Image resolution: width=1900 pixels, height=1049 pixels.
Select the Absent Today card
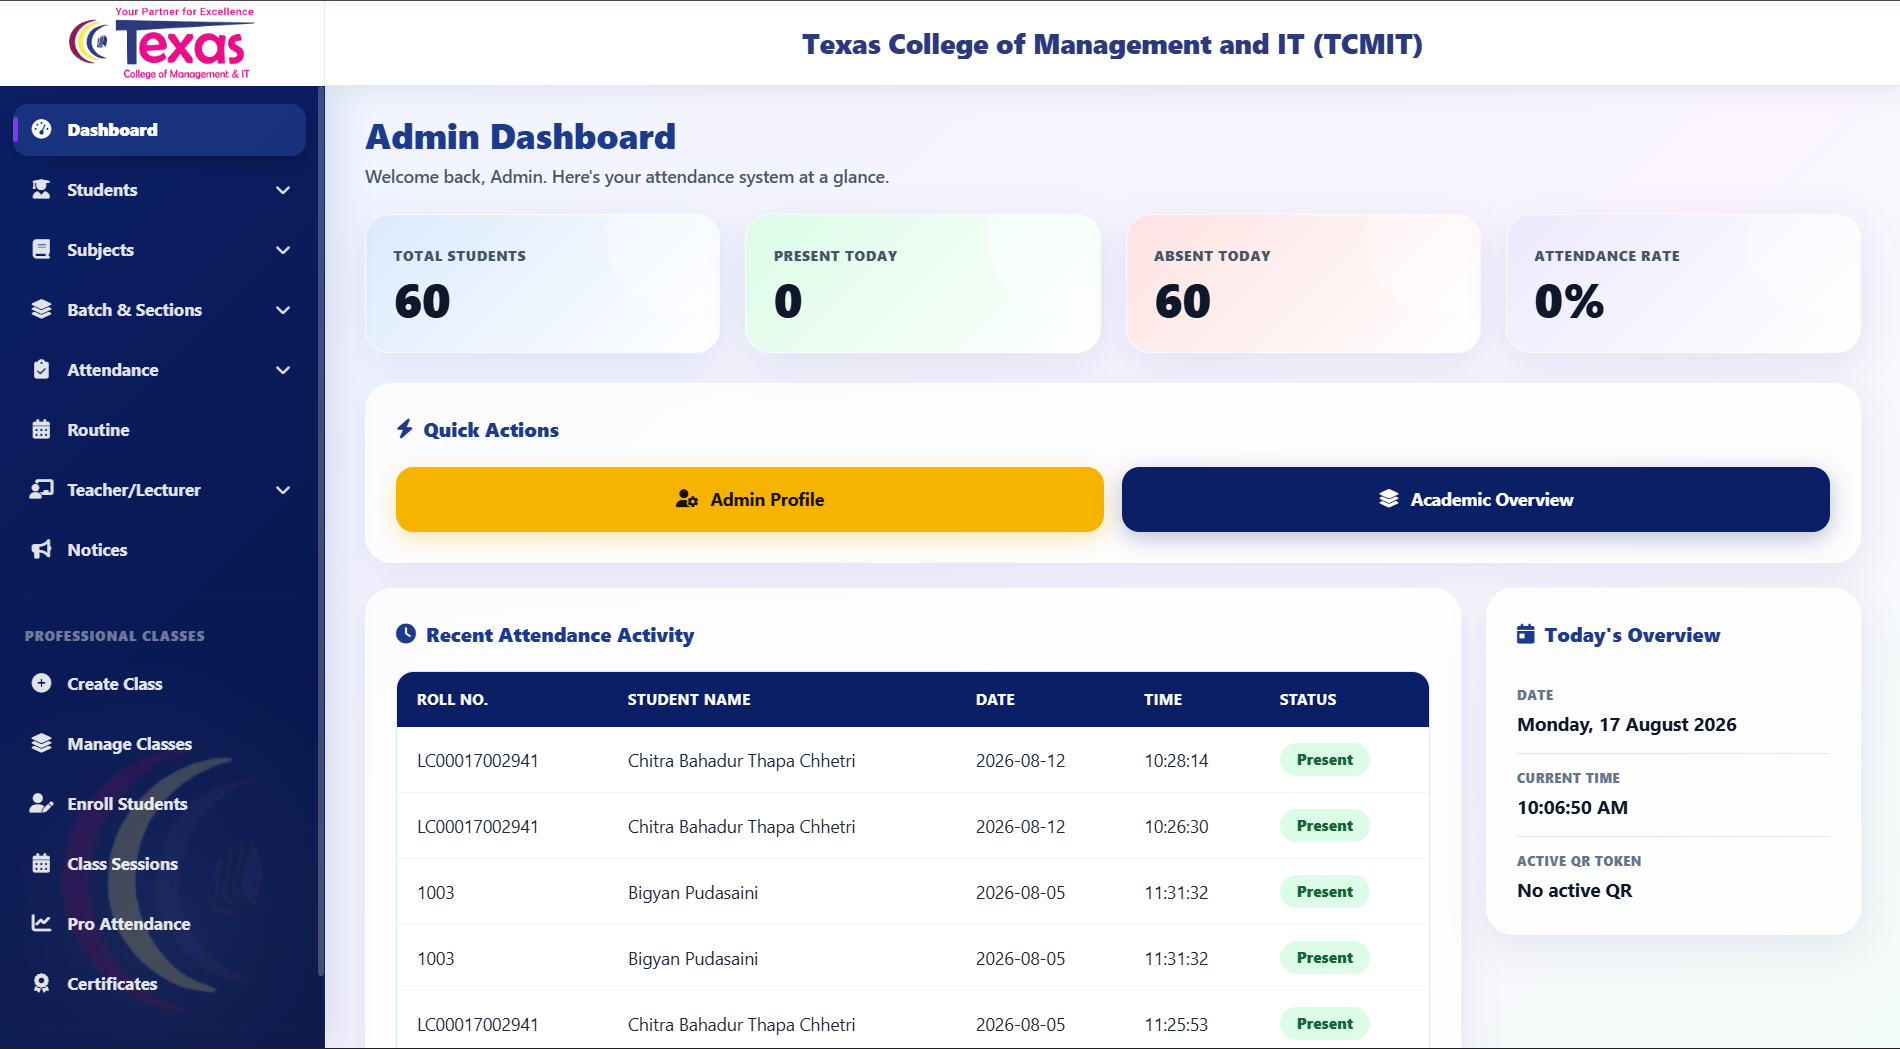click(1303, 283)
